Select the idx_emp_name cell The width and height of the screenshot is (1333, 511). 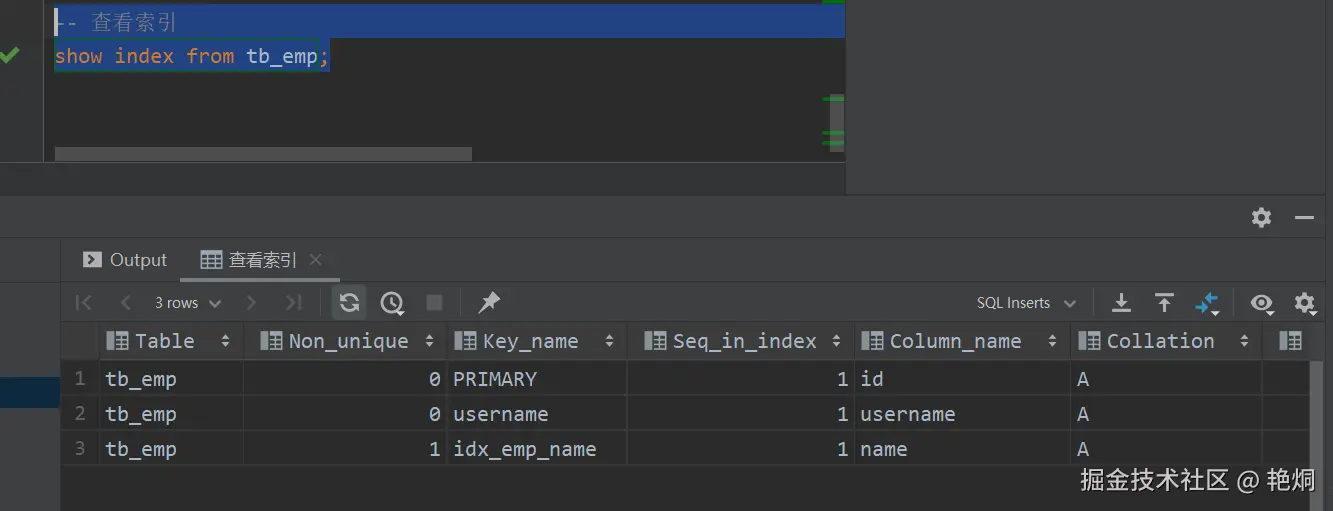[524, 450]
